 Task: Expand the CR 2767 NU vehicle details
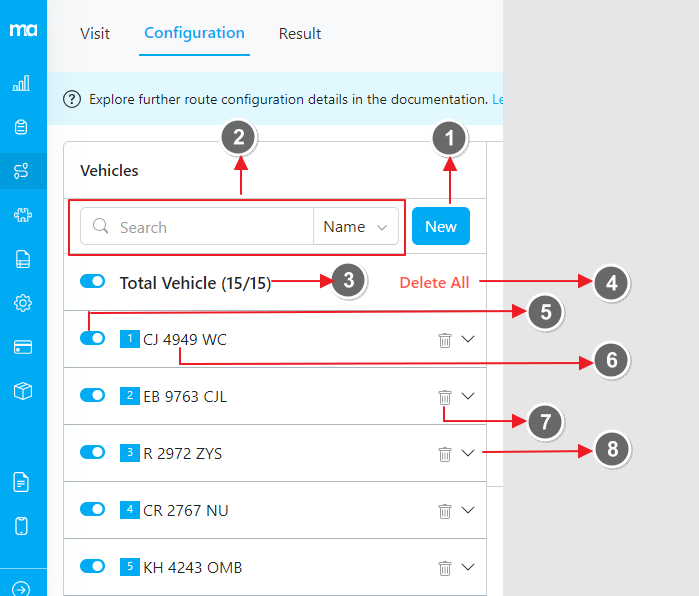[469, 510]
